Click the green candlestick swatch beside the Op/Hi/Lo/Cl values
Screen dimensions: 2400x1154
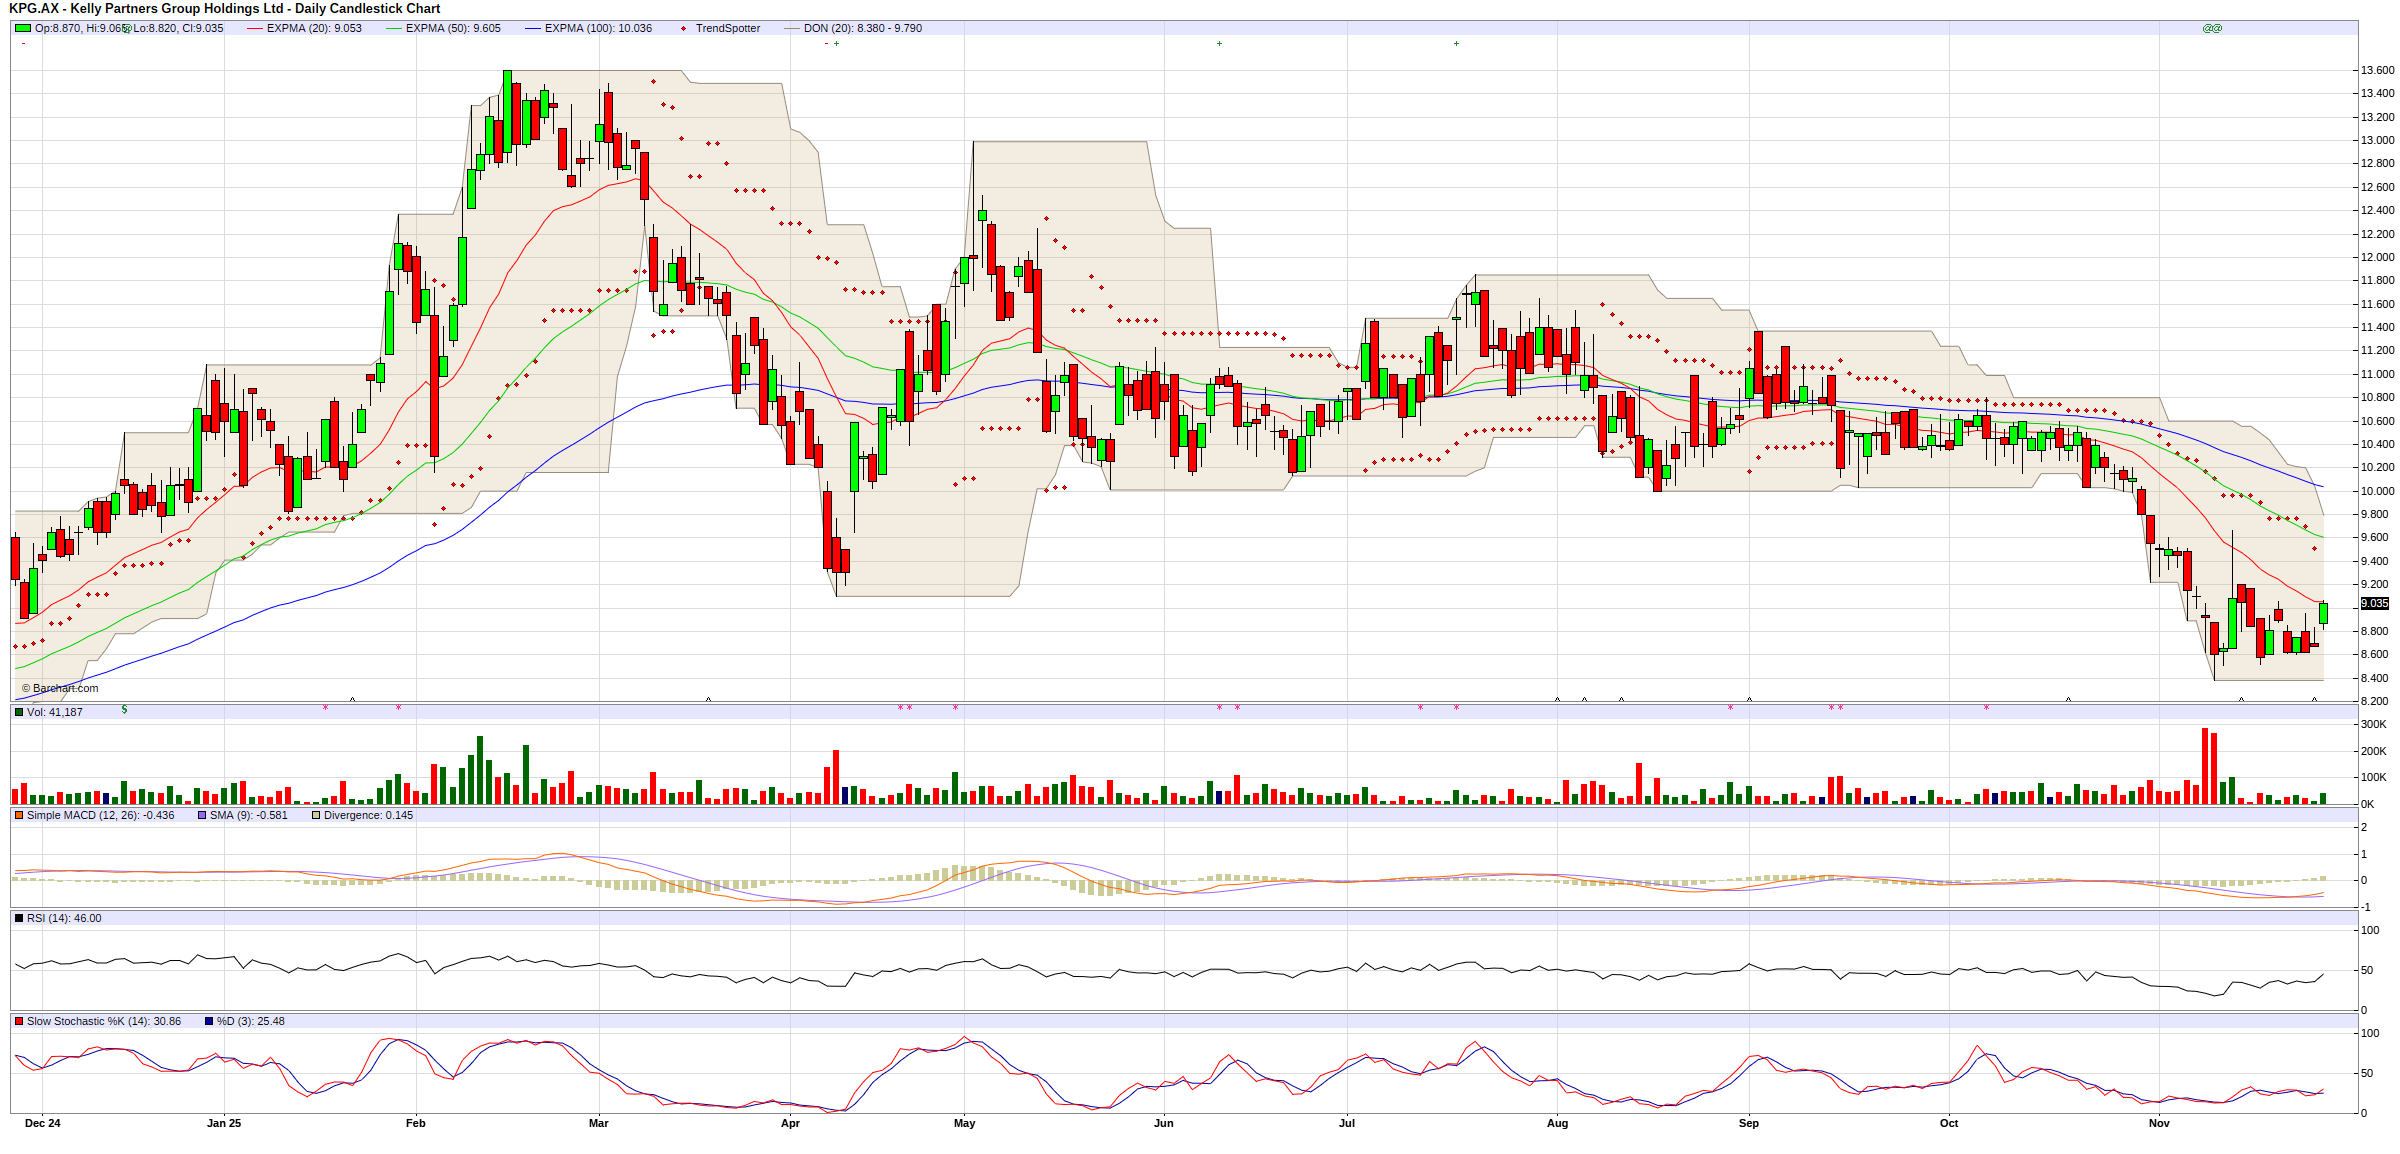click(x=22, y=28)
